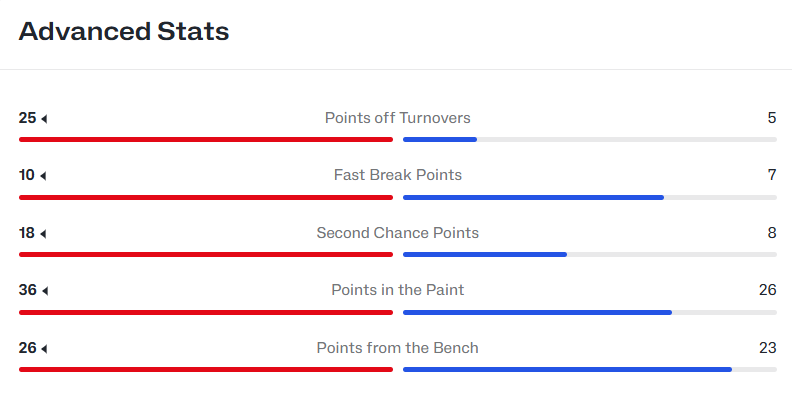Image resolution: width=792 pixels, height=396 pixels.
Task: Select the Points from the Bench label
Action: point(398,348)
